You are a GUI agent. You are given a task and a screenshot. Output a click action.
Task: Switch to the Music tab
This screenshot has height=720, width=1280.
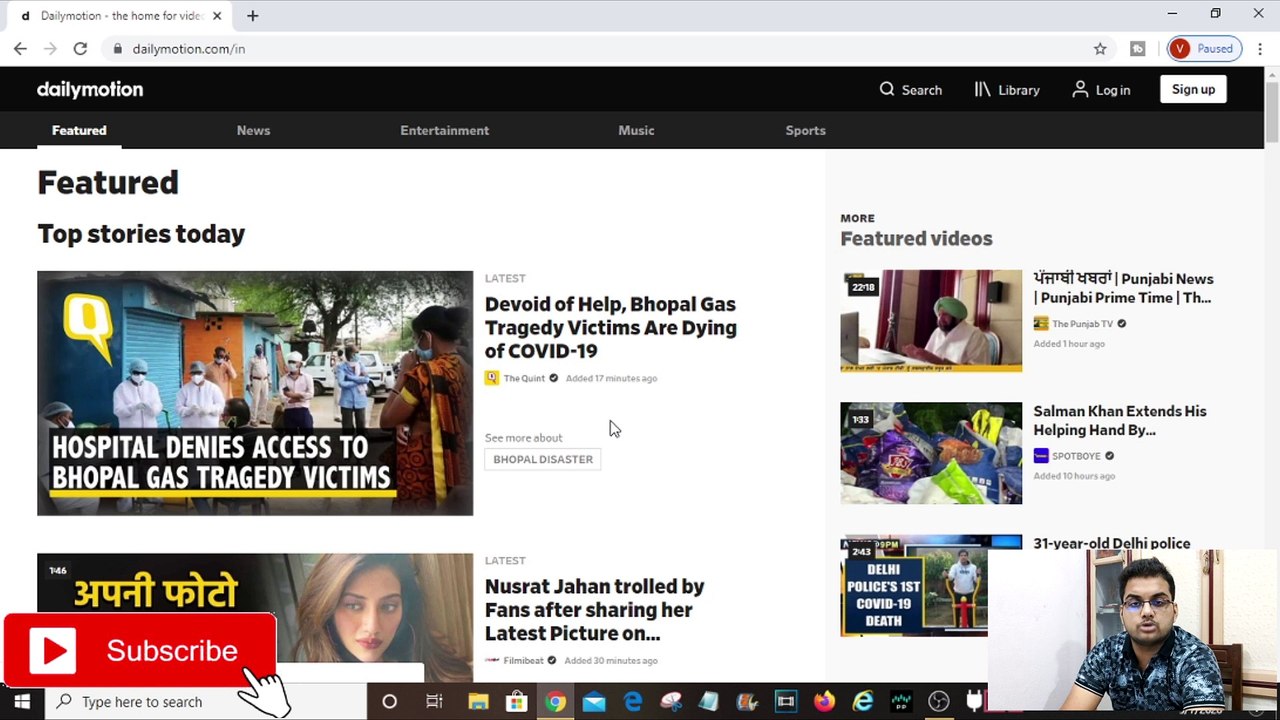pyautogui.click(x=636, y=130)
